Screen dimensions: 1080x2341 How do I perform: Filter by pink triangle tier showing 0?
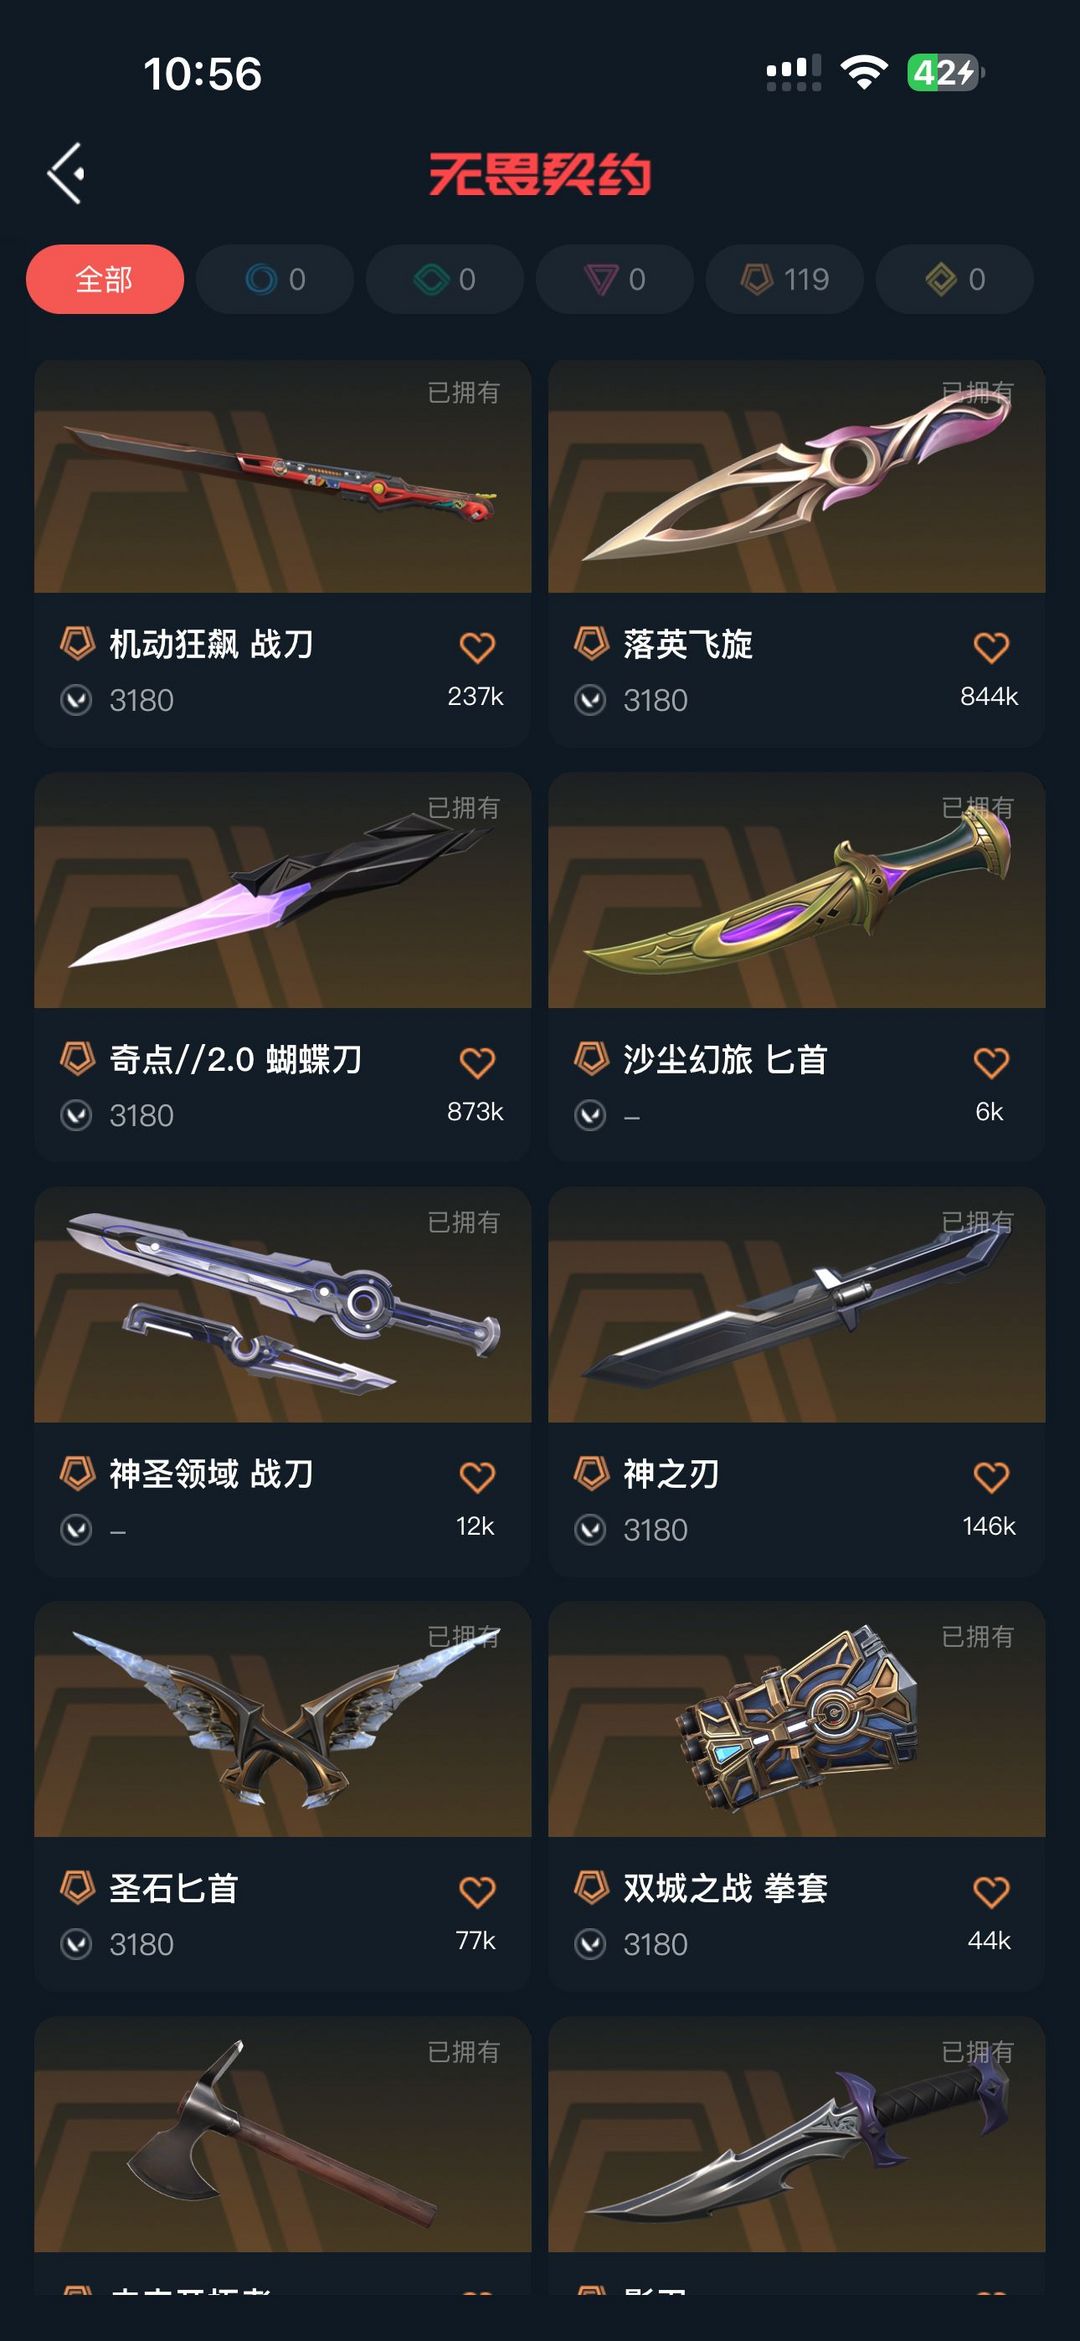click(615, 279)
